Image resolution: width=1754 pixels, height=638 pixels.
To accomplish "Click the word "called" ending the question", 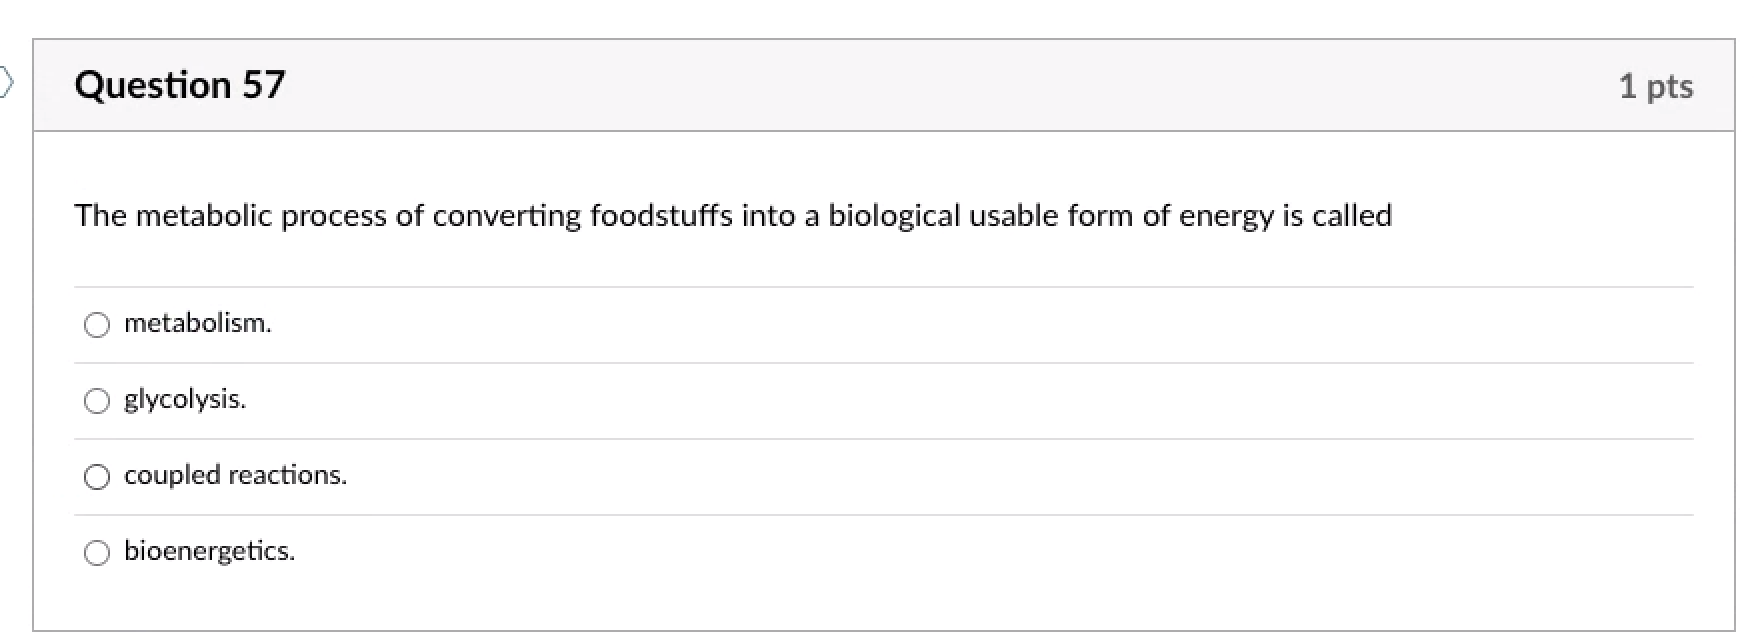I will click(1352, 216).
